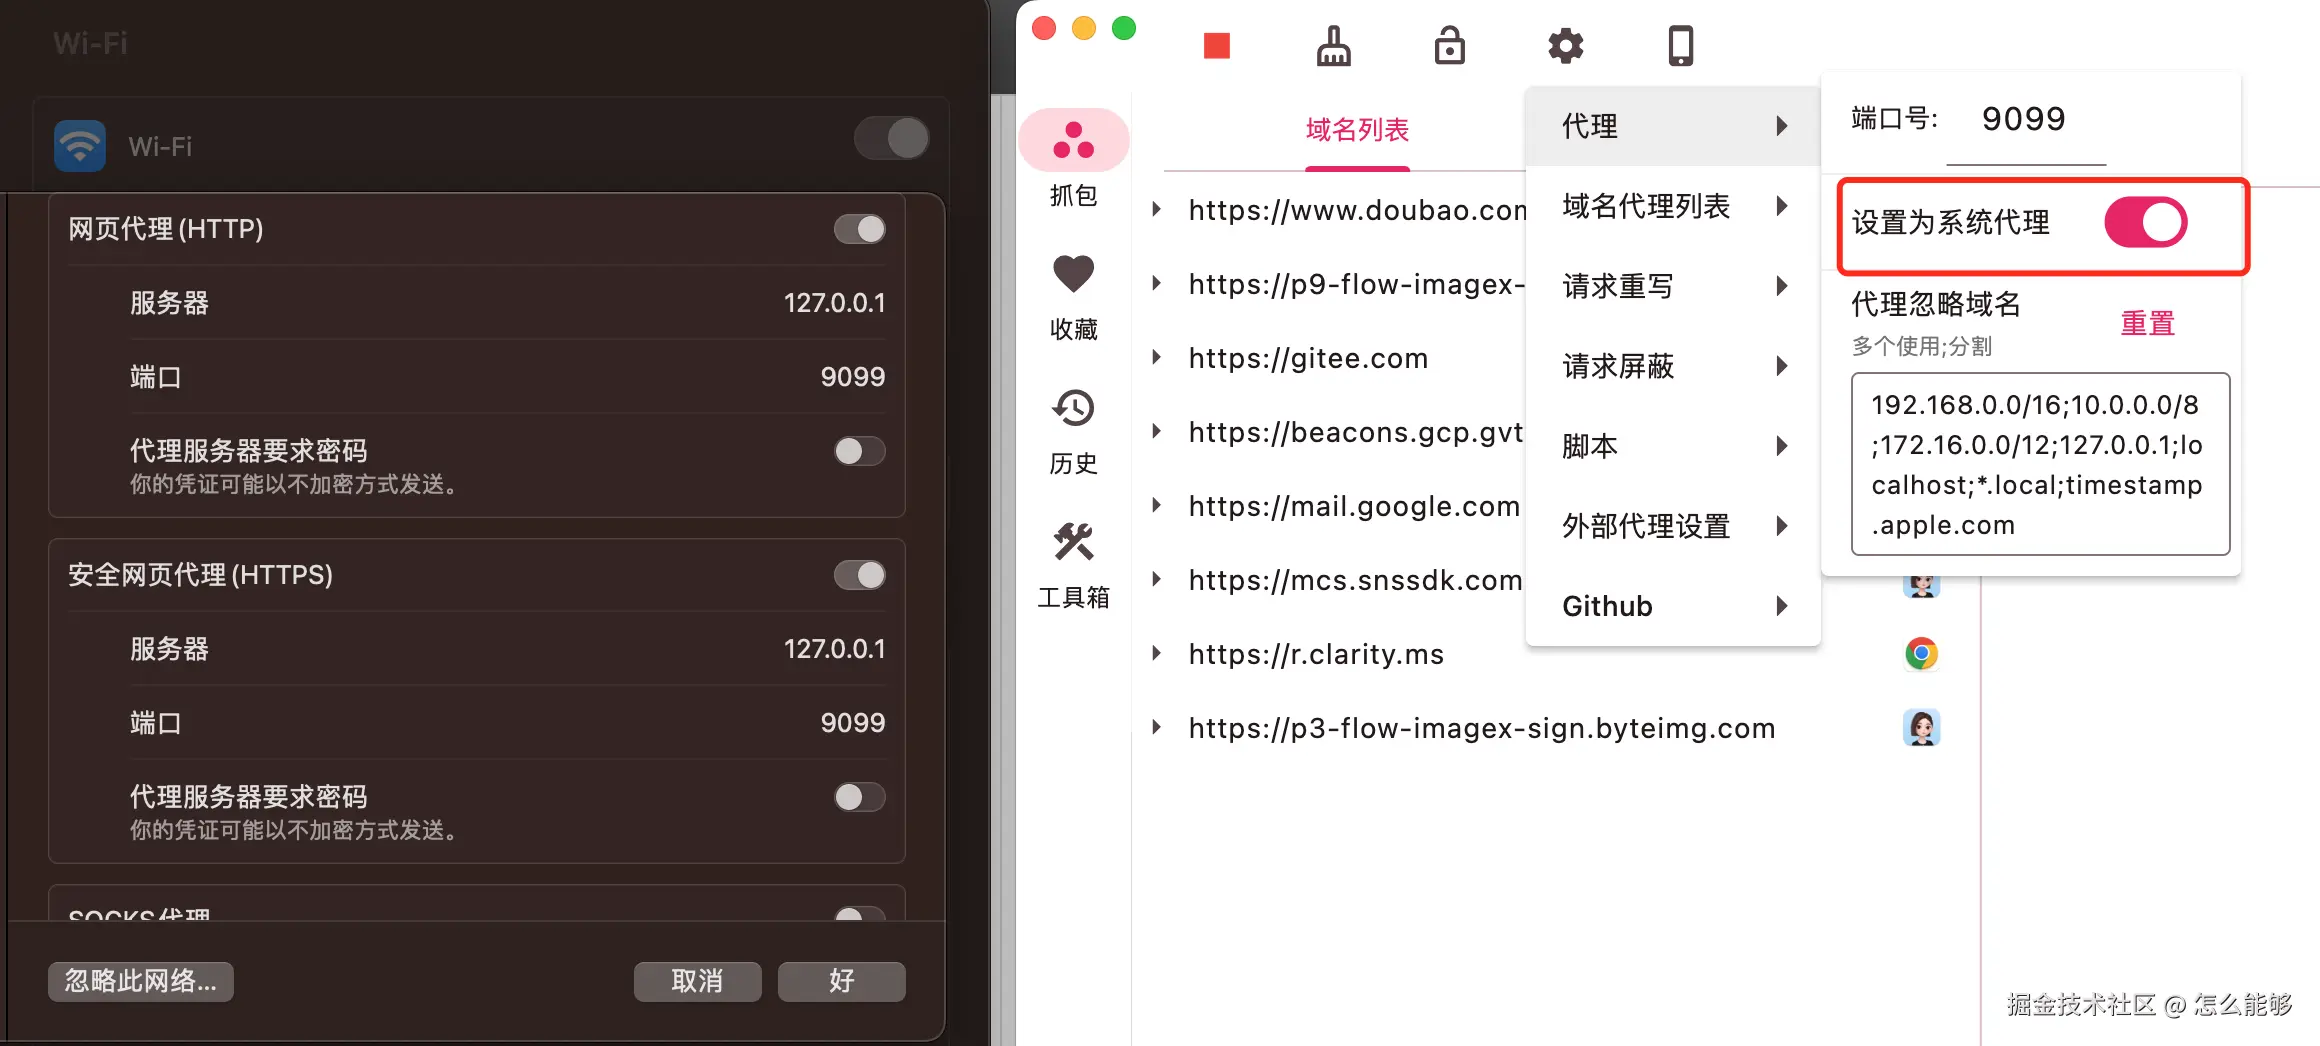The width and height of the screenshot is (2320, 1046).
Task: Expand the https://www.doubao.com entry
Action: [x=1157, y=209]
